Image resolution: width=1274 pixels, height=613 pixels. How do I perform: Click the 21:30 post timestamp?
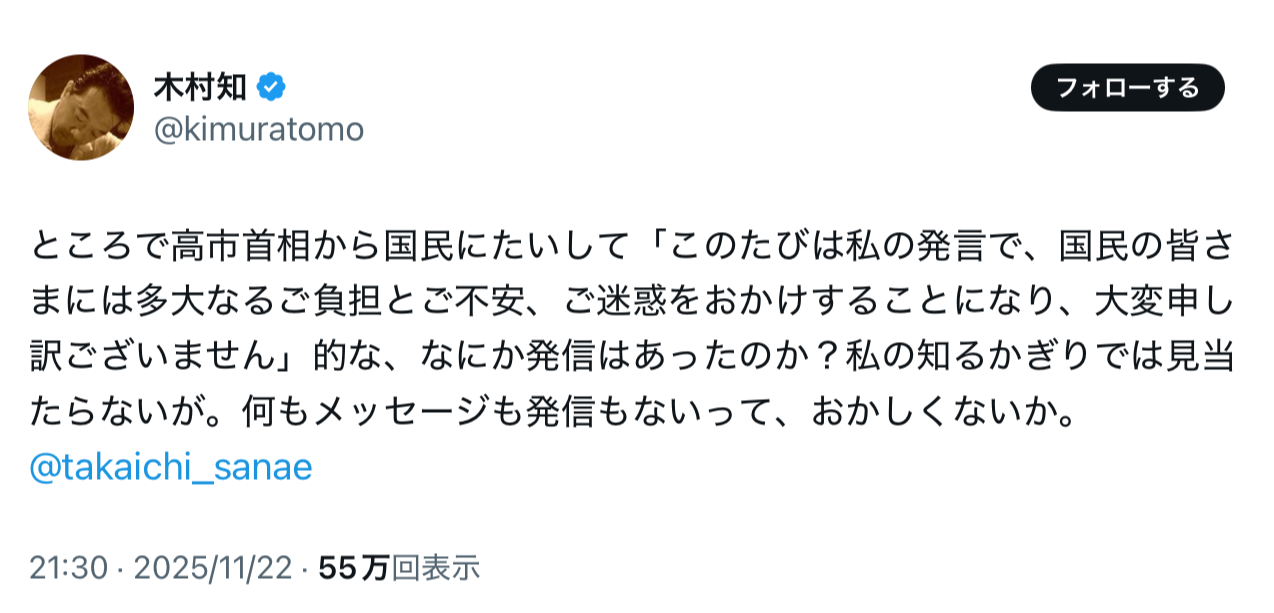tap(68, 568)
